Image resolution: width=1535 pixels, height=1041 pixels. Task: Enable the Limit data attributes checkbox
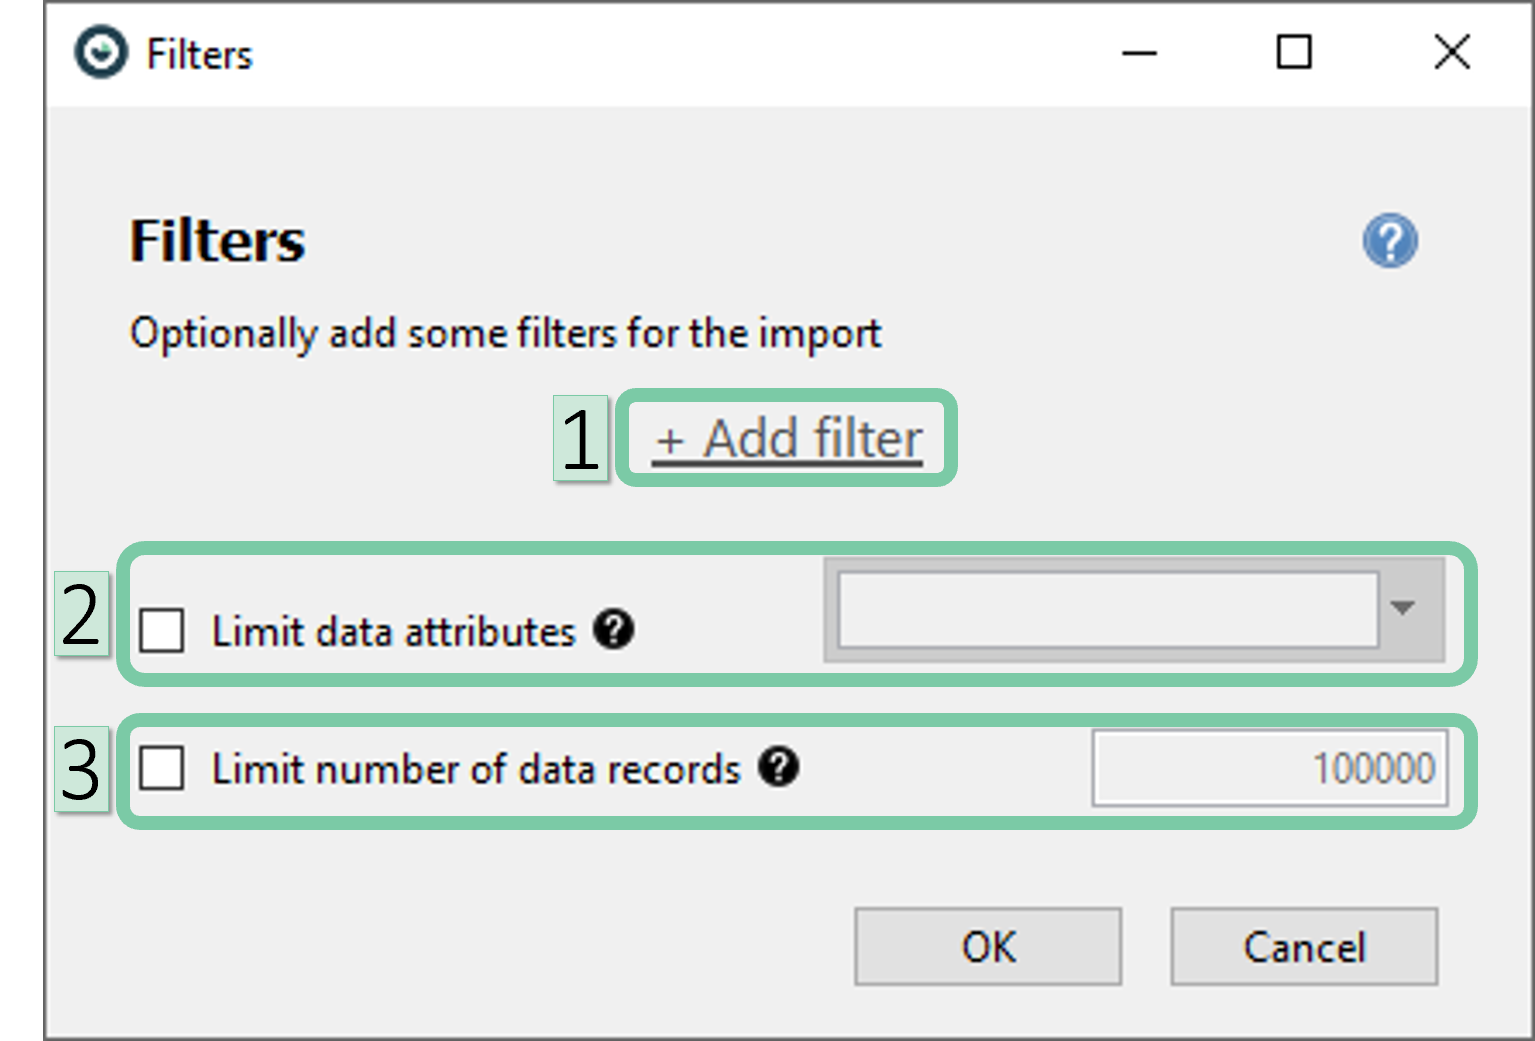[x=162, y=631]
